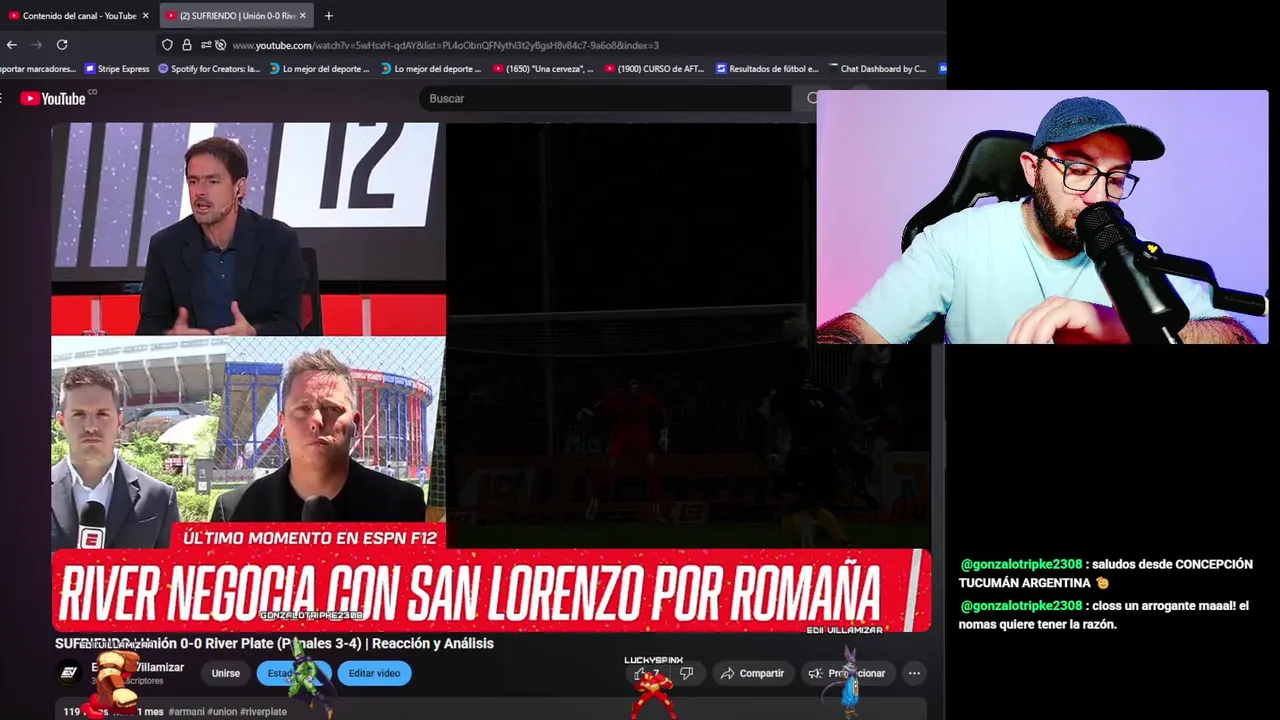Open a new browser tab with plus

pos(328,16)
